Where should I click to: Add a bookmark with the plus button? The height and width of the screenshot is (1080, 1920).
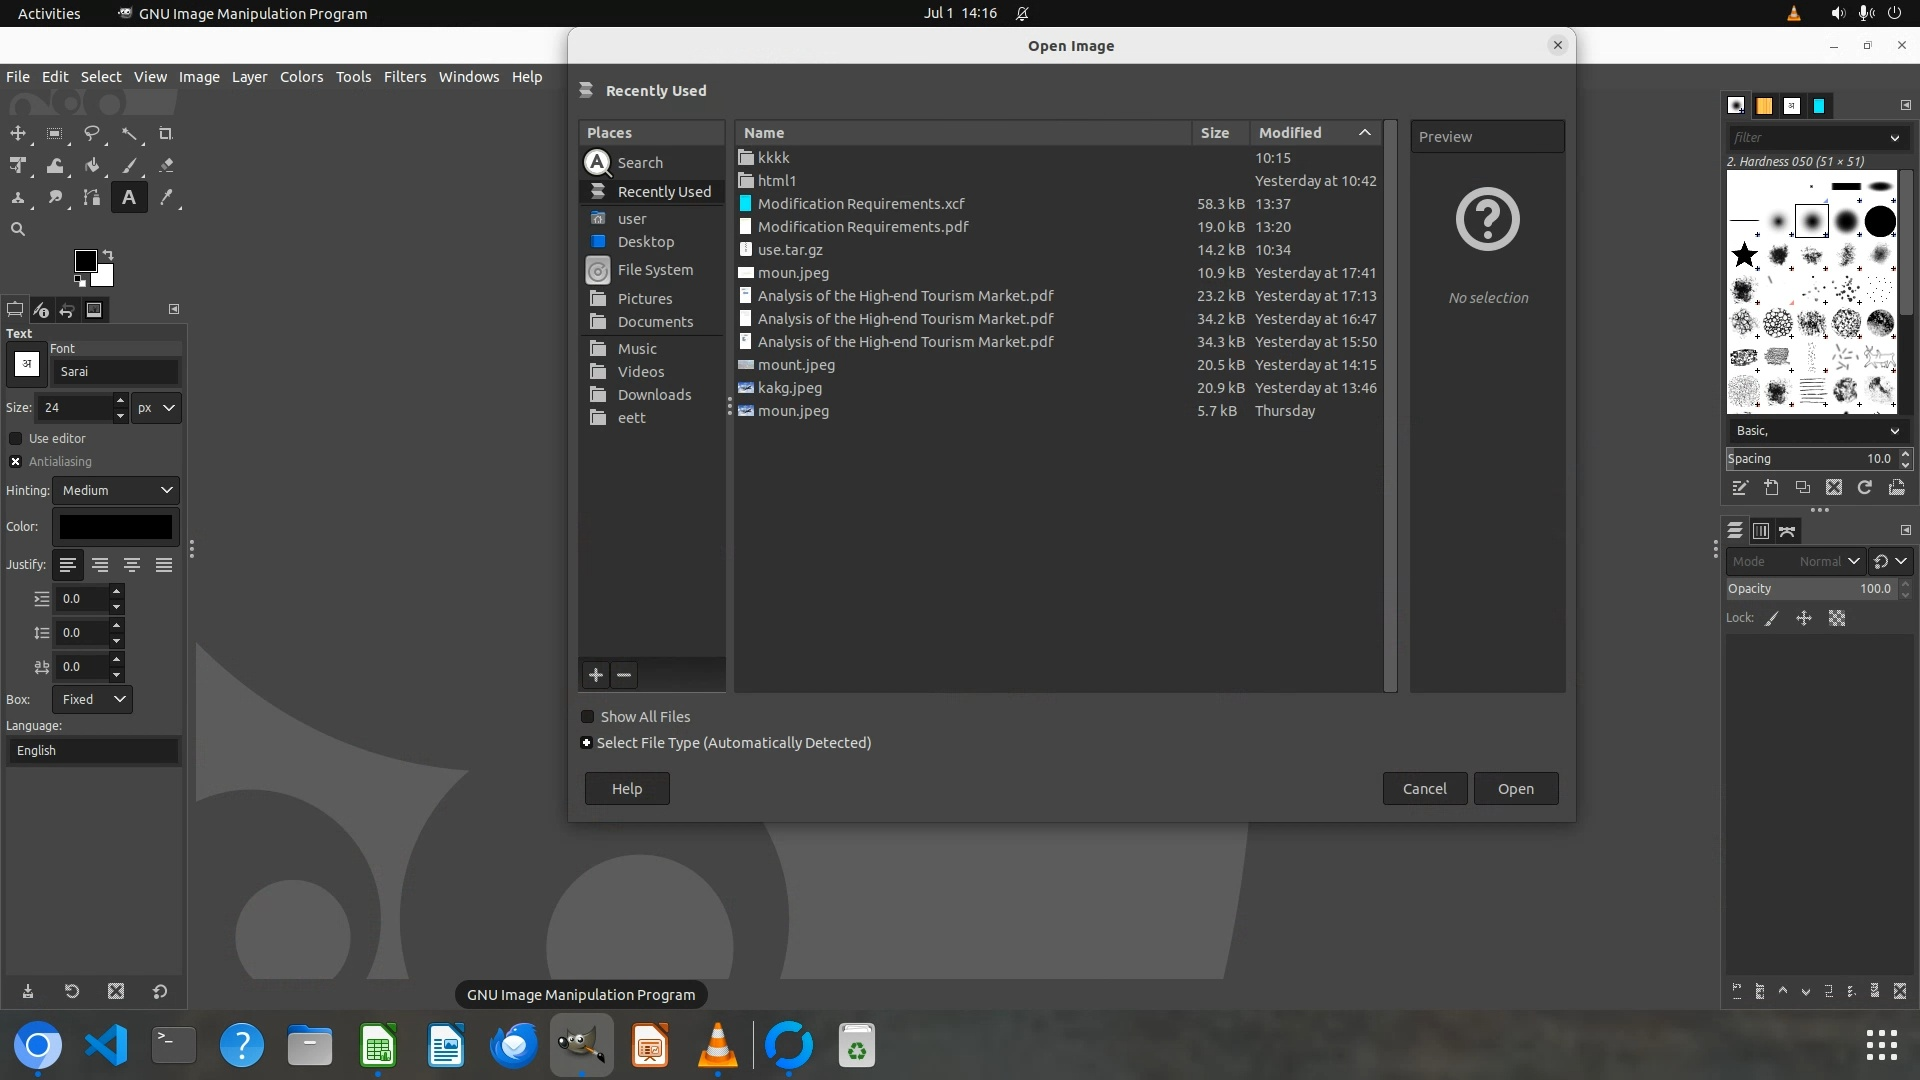[596, 675]
